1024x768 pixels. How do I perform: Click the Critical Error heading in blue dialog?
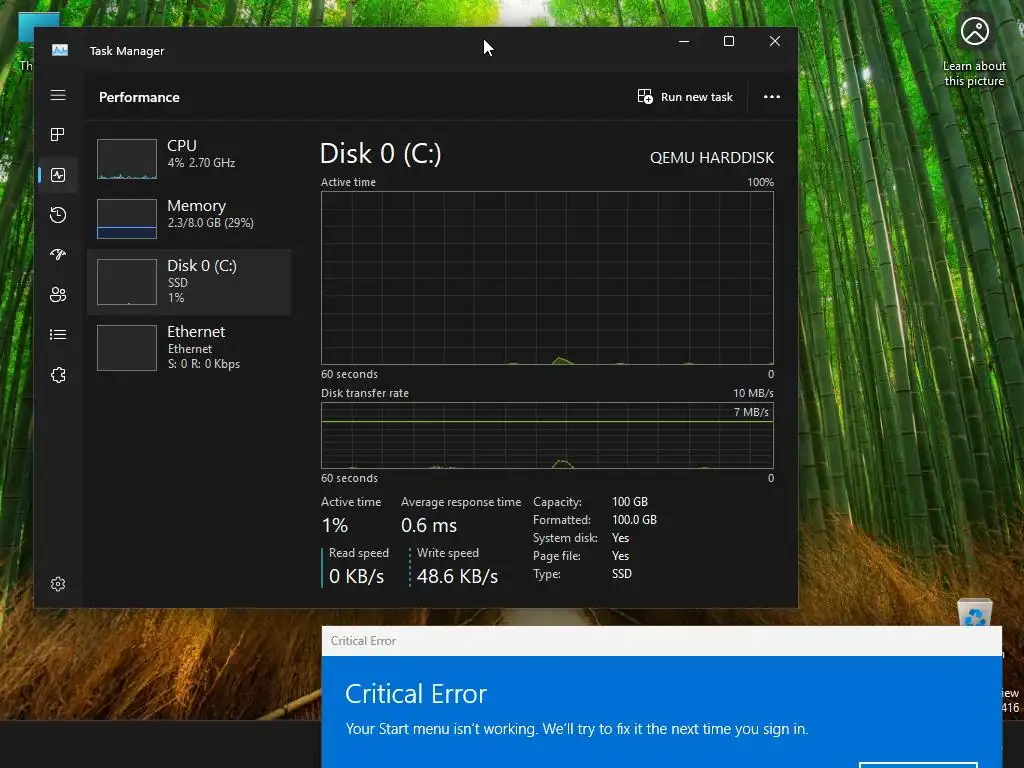[x=416, y=694]
